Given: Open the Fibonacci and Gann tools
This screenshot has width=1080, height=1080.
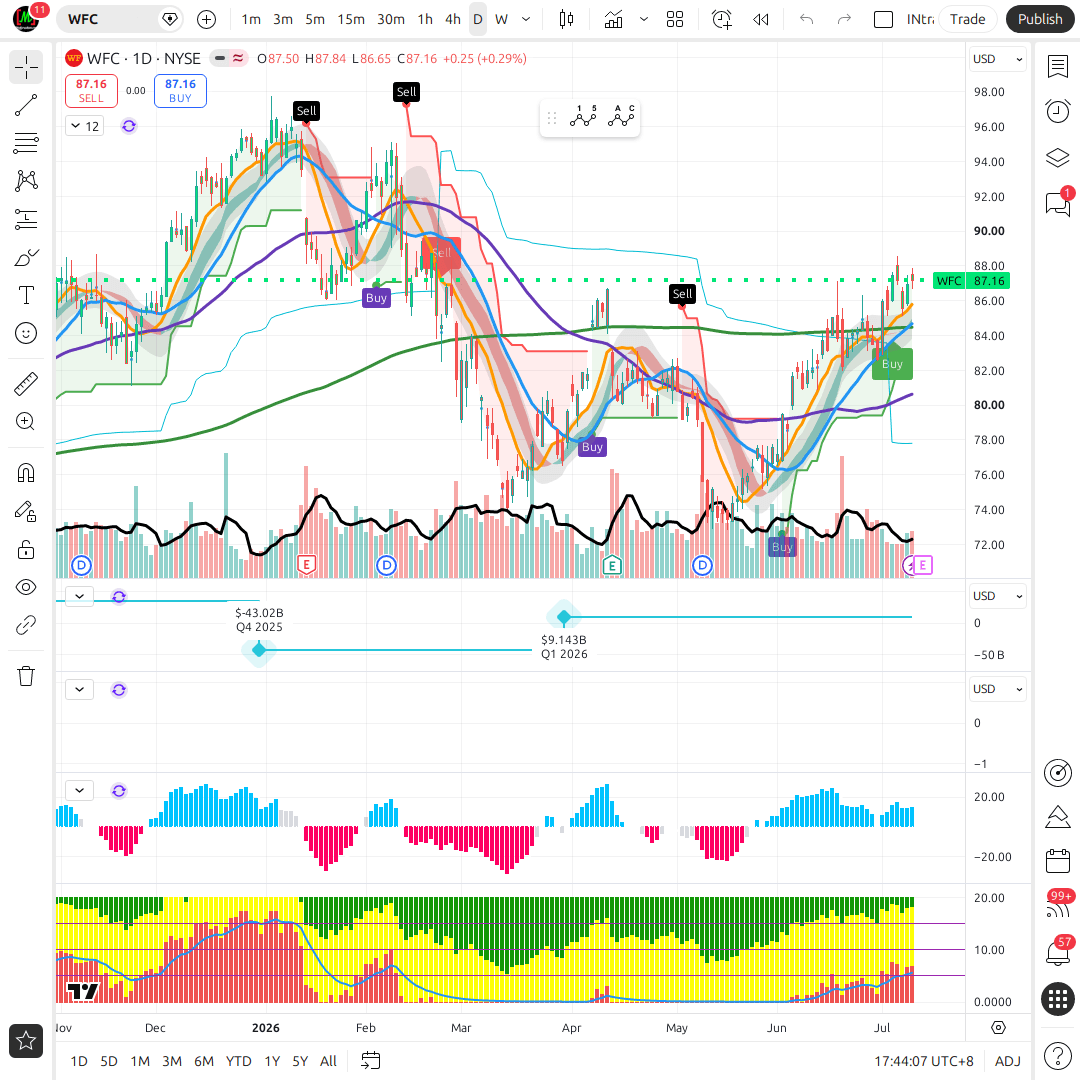Looking at the screenshot, I should point(26,143).
